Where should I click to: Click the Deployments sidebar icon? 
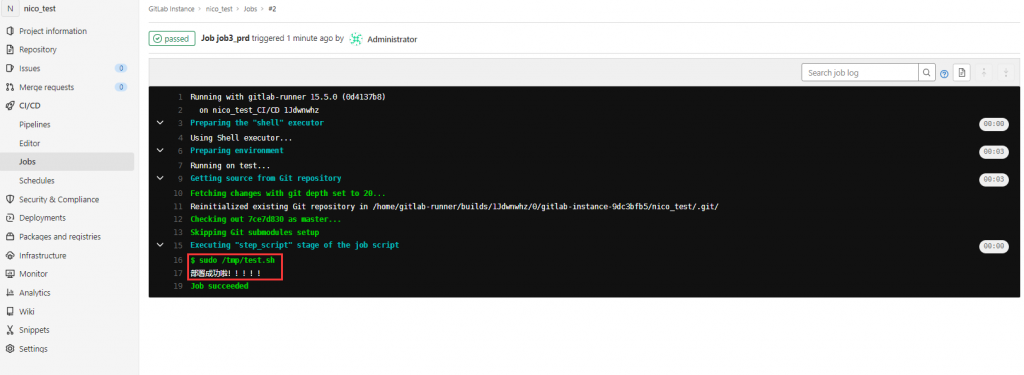(10, 218)
